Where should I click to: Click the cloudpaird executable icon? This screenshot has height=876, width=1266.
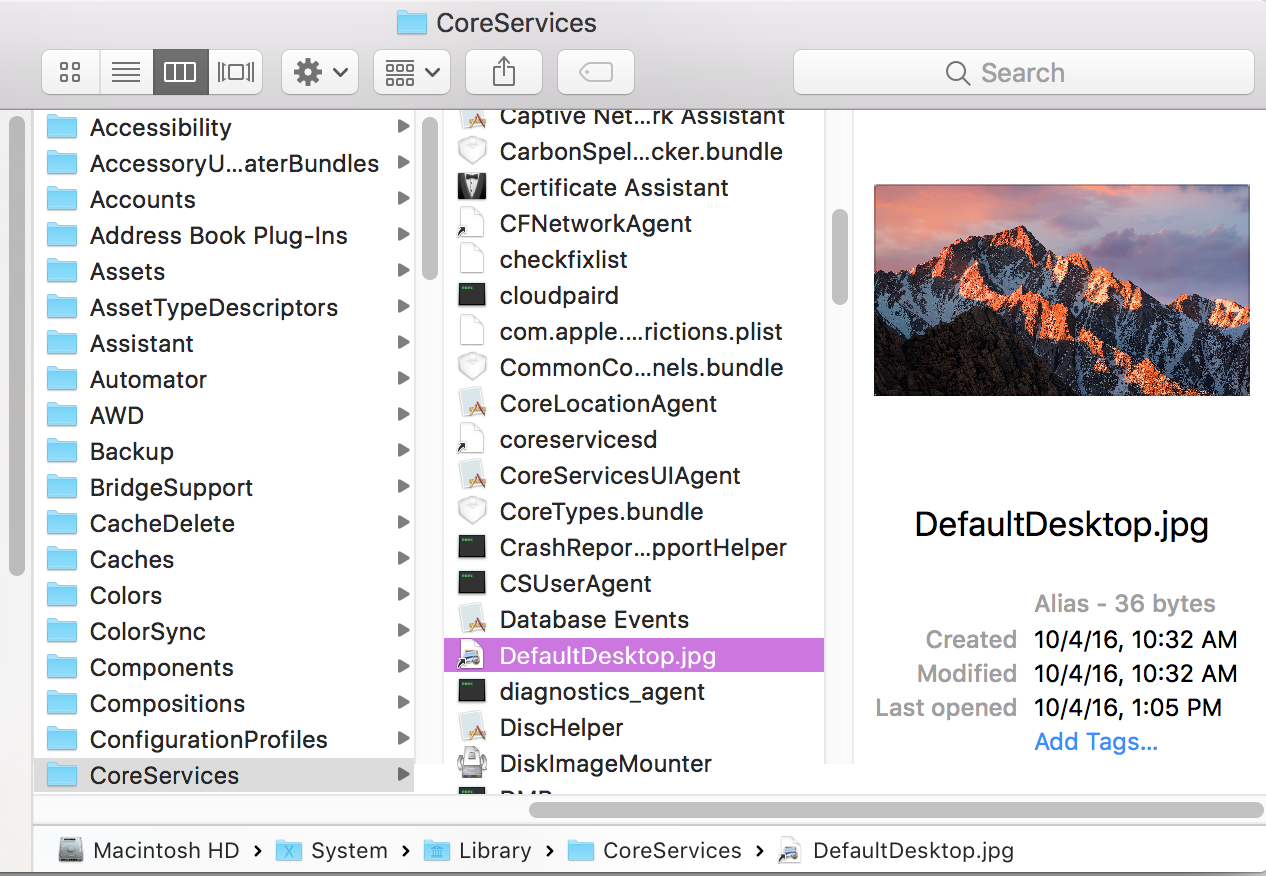point(471,295)
